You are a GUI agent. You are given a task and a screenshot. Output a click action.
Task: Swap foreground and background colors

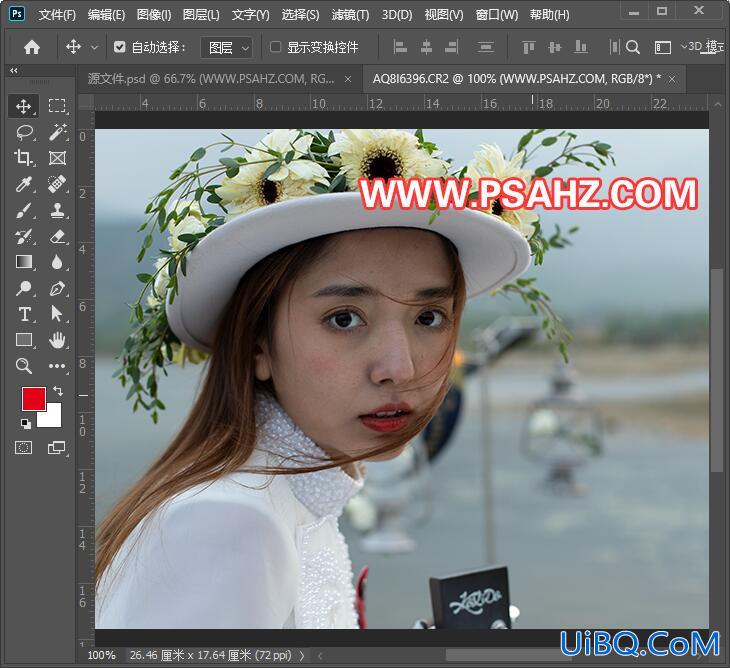[58, 391]
